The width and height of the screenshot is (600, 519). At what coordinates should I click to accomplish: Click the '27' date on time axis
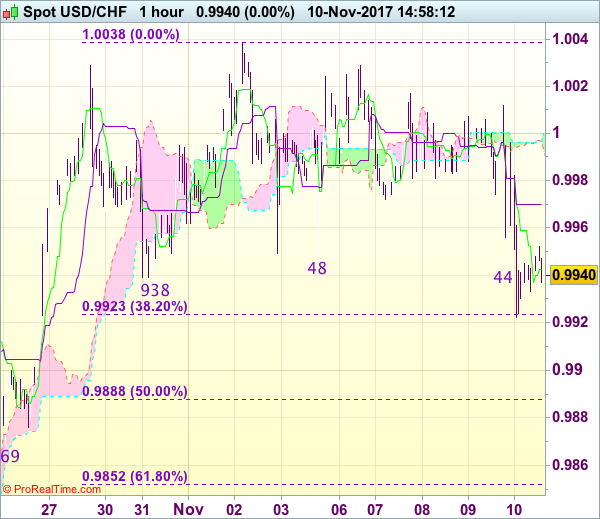click(49, 510)
